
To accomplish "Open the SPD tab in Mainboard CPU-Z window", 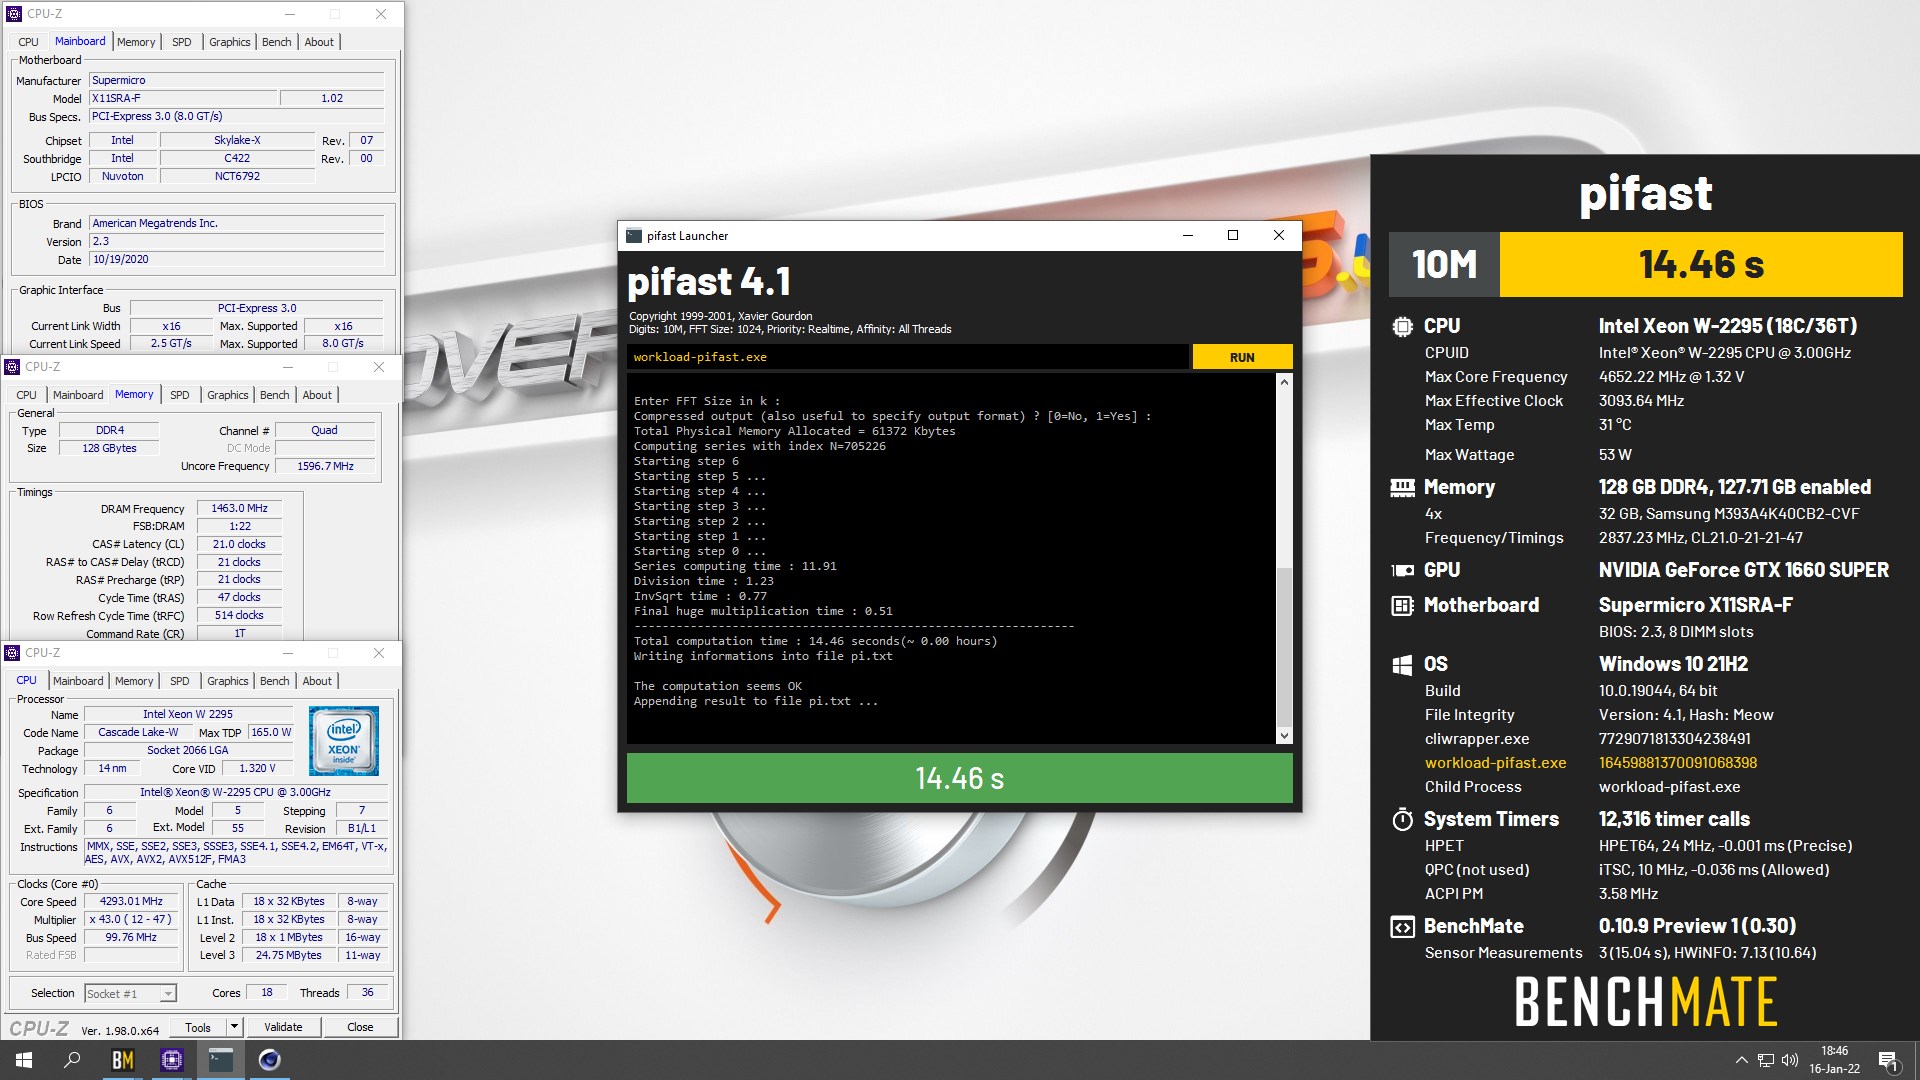I will coord(181,42).
